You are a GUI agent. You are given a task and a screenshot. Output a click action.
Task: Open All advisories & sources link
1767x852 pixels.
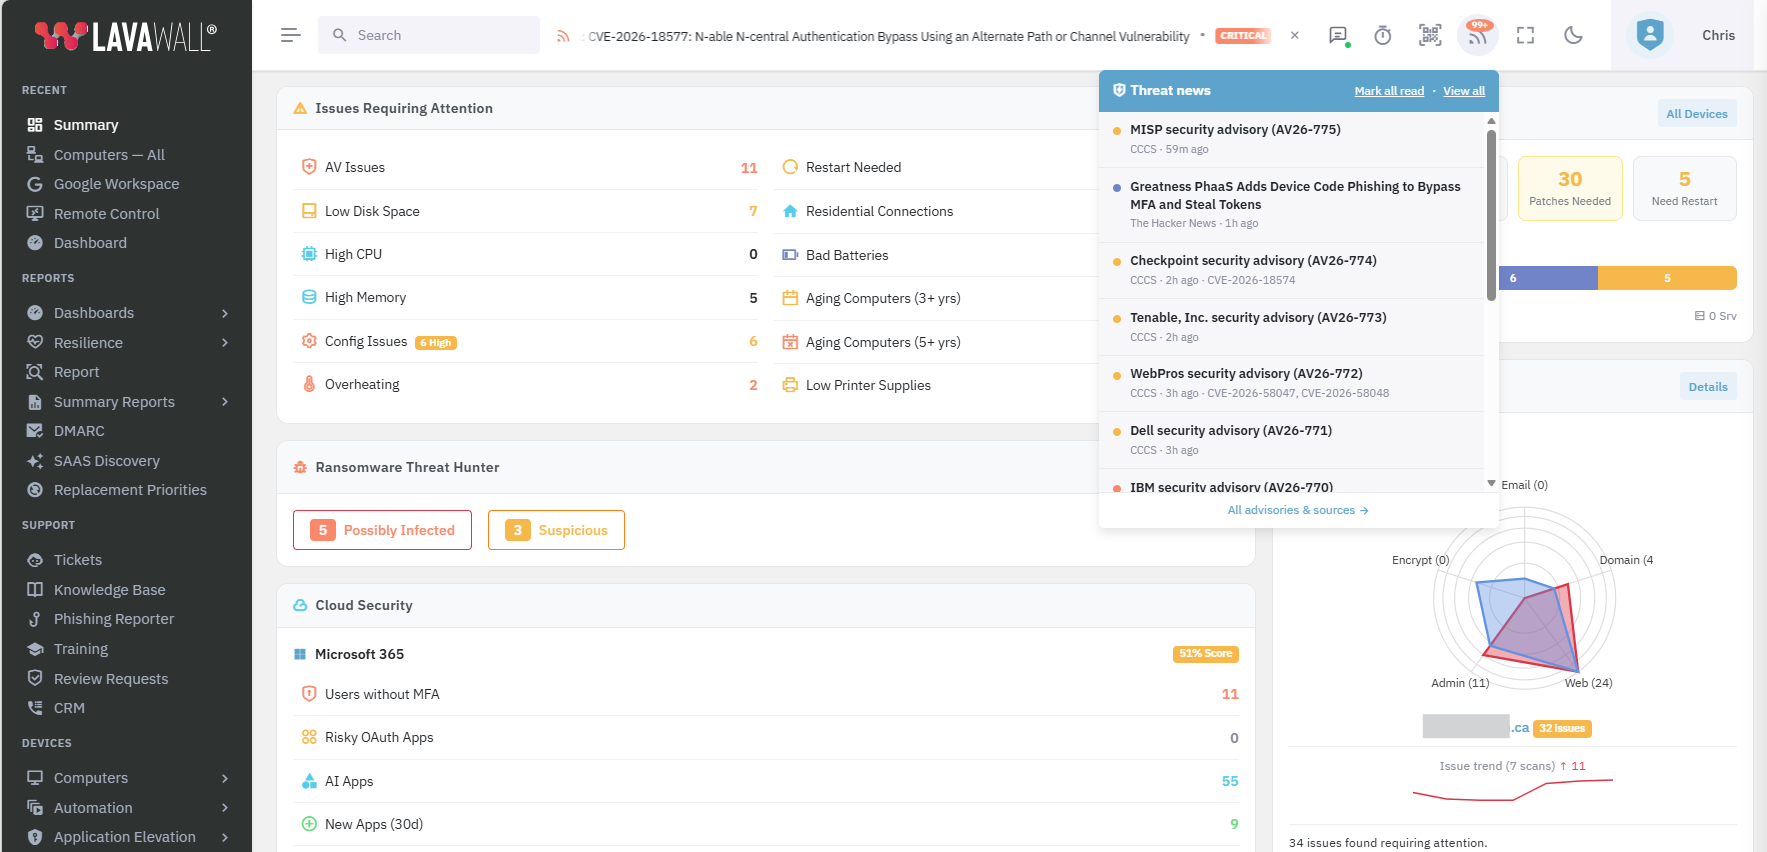[1298, 510]
